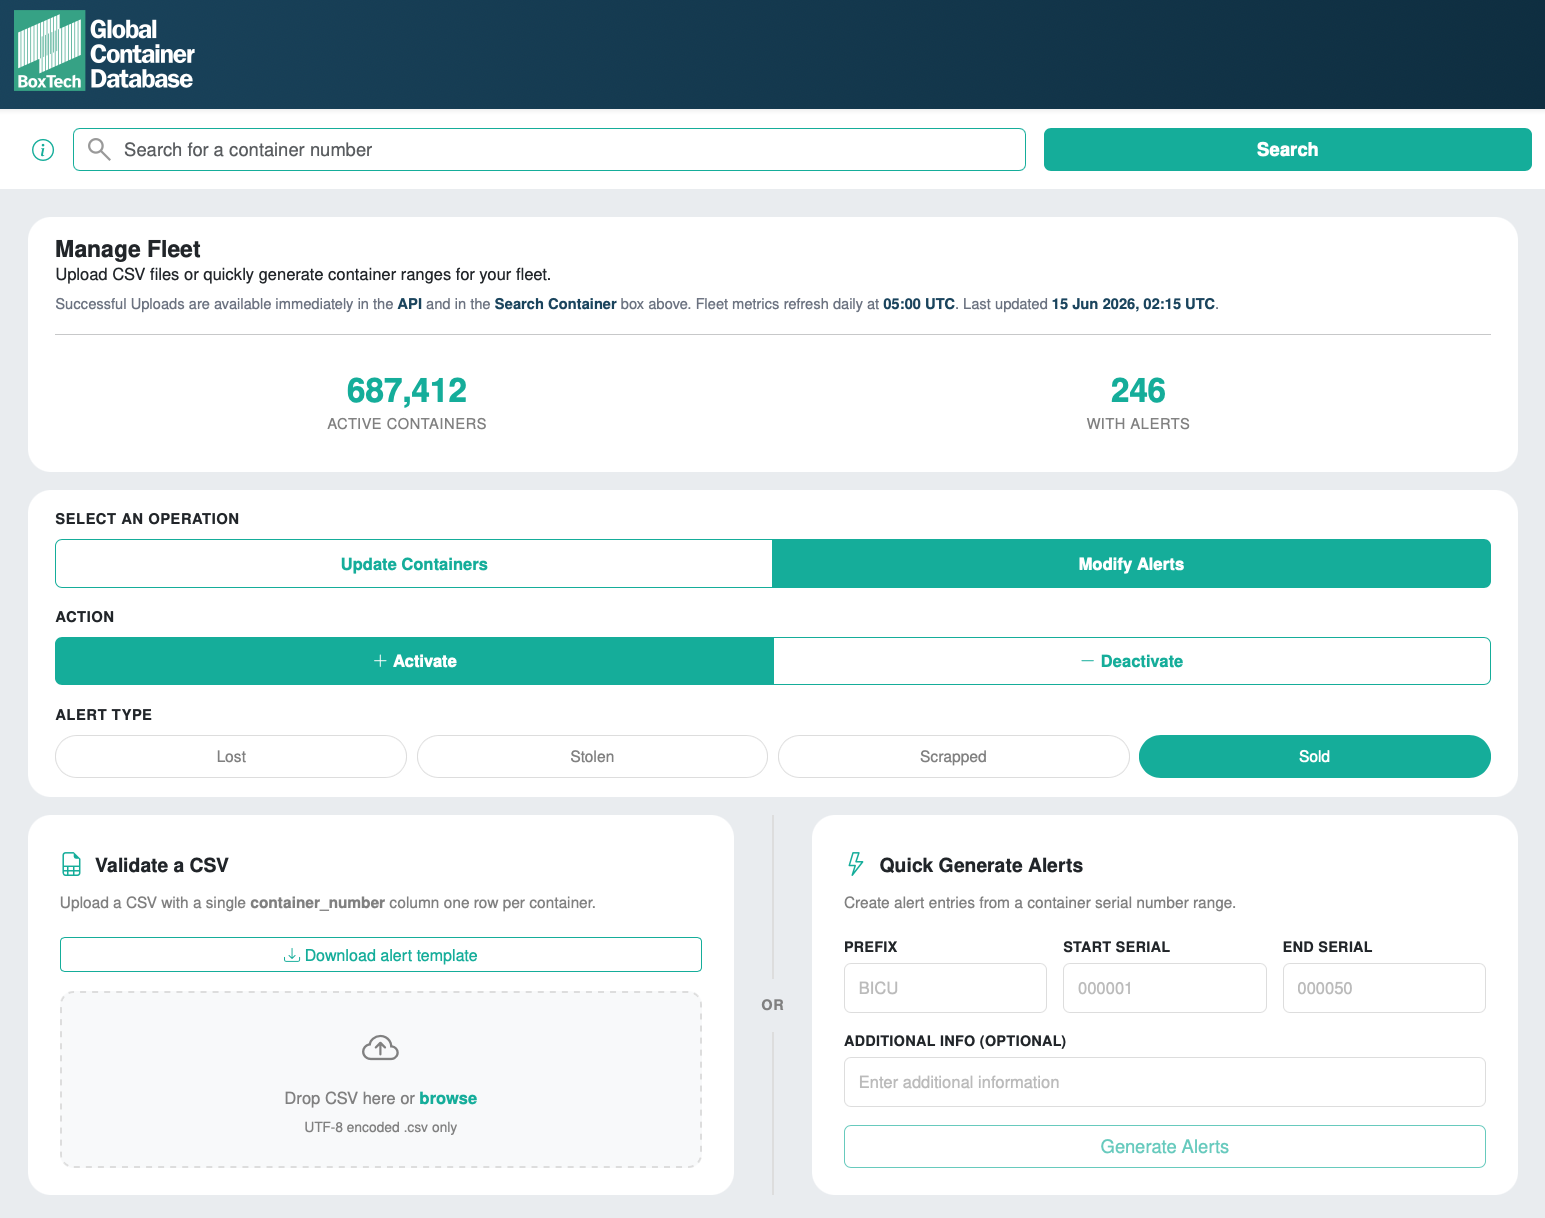This screenshot has height=1218, width=1545.
Task: Click the info circle icon beside search
Action: click(x=43, y=150)
